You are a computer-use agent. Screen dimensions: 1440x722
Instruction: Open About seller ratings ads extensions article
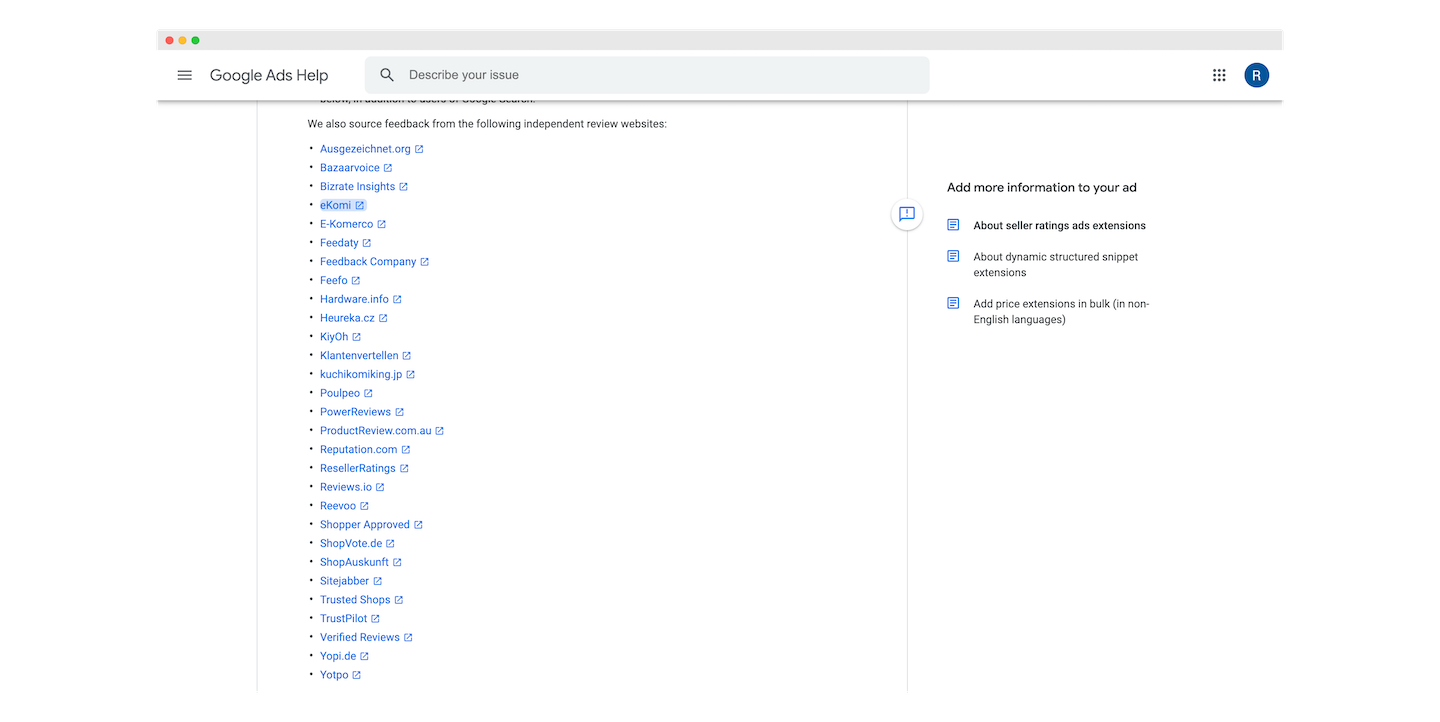(x=1059, y=226)
